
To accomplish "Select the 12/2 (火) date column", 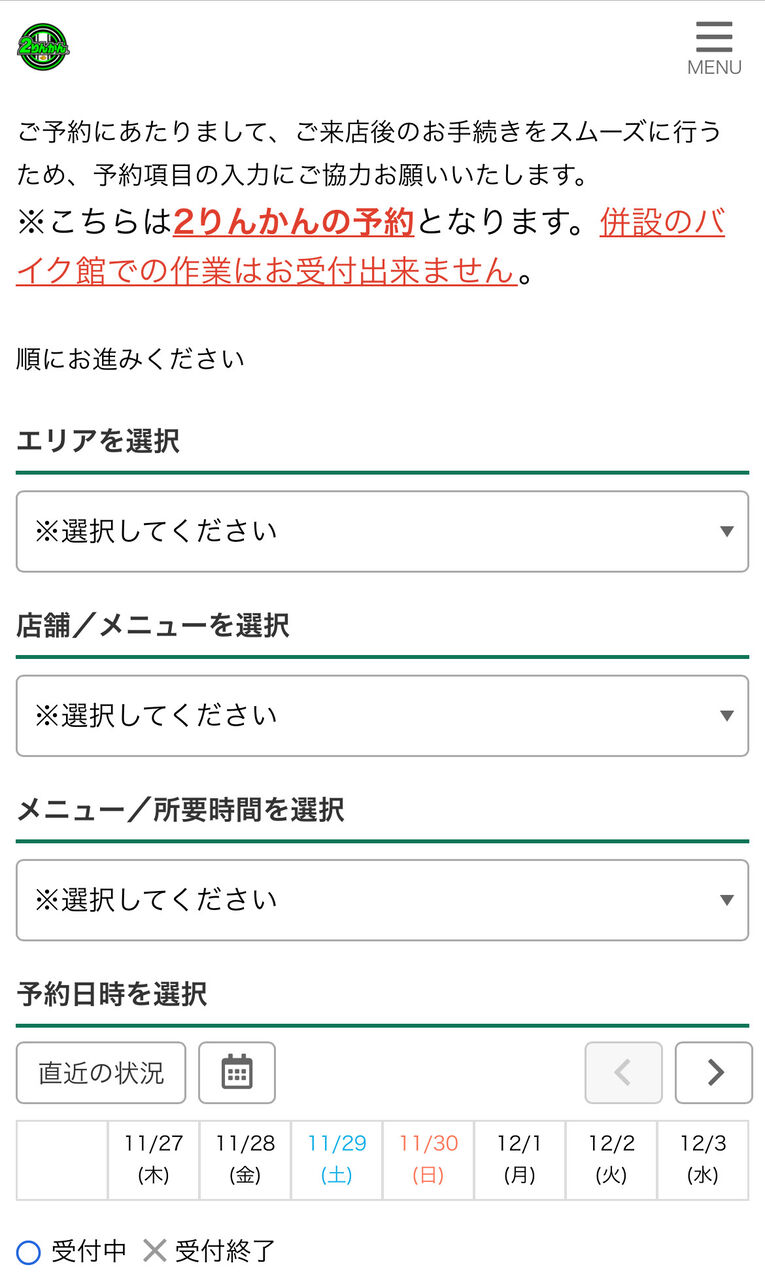I will click(611, 1159).
